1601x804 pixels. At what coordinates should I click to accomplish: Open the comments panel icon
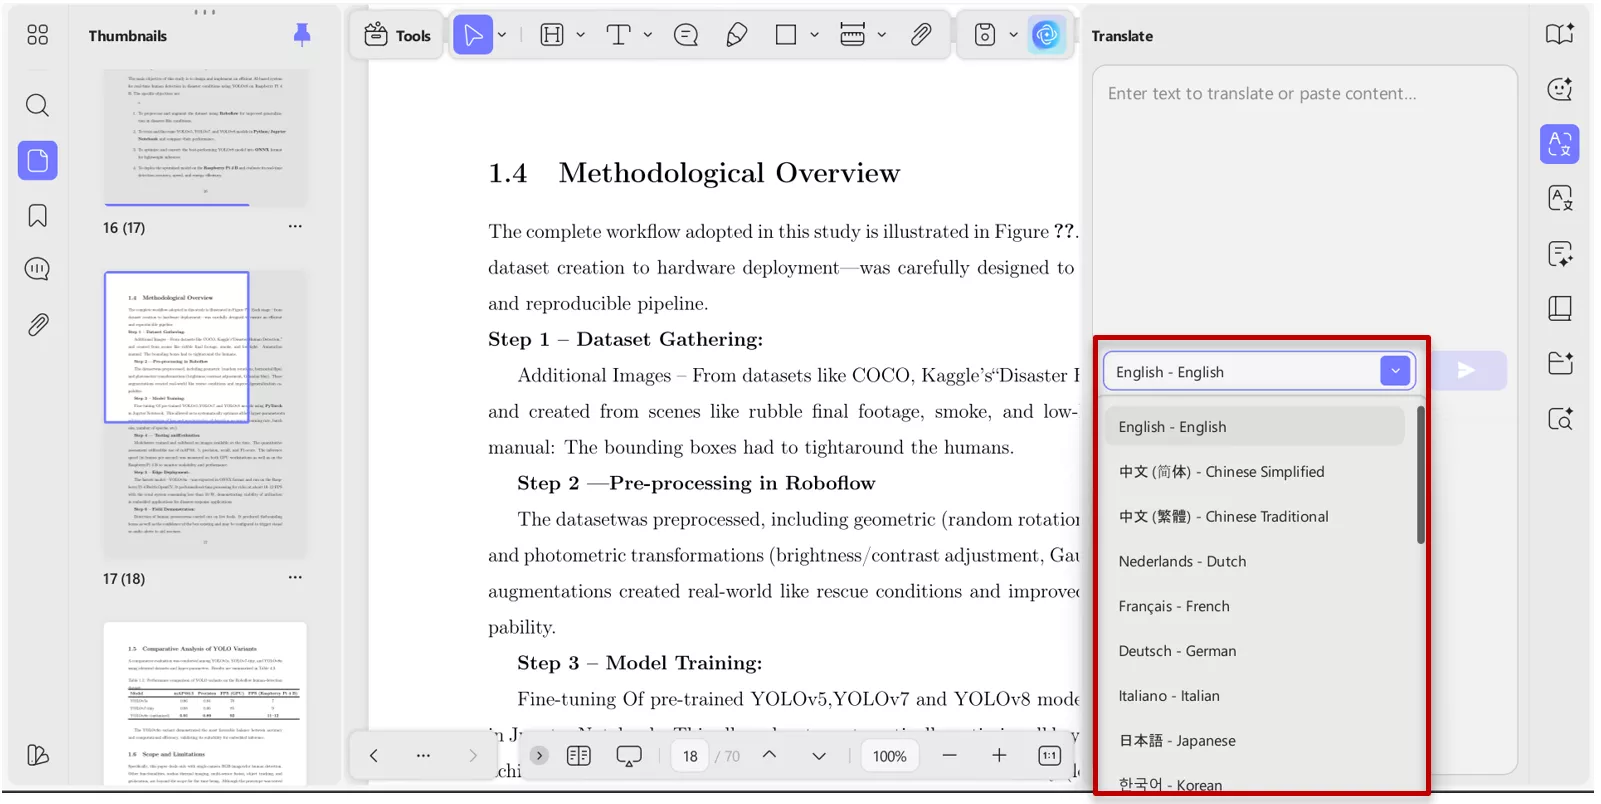coord(37,269)
